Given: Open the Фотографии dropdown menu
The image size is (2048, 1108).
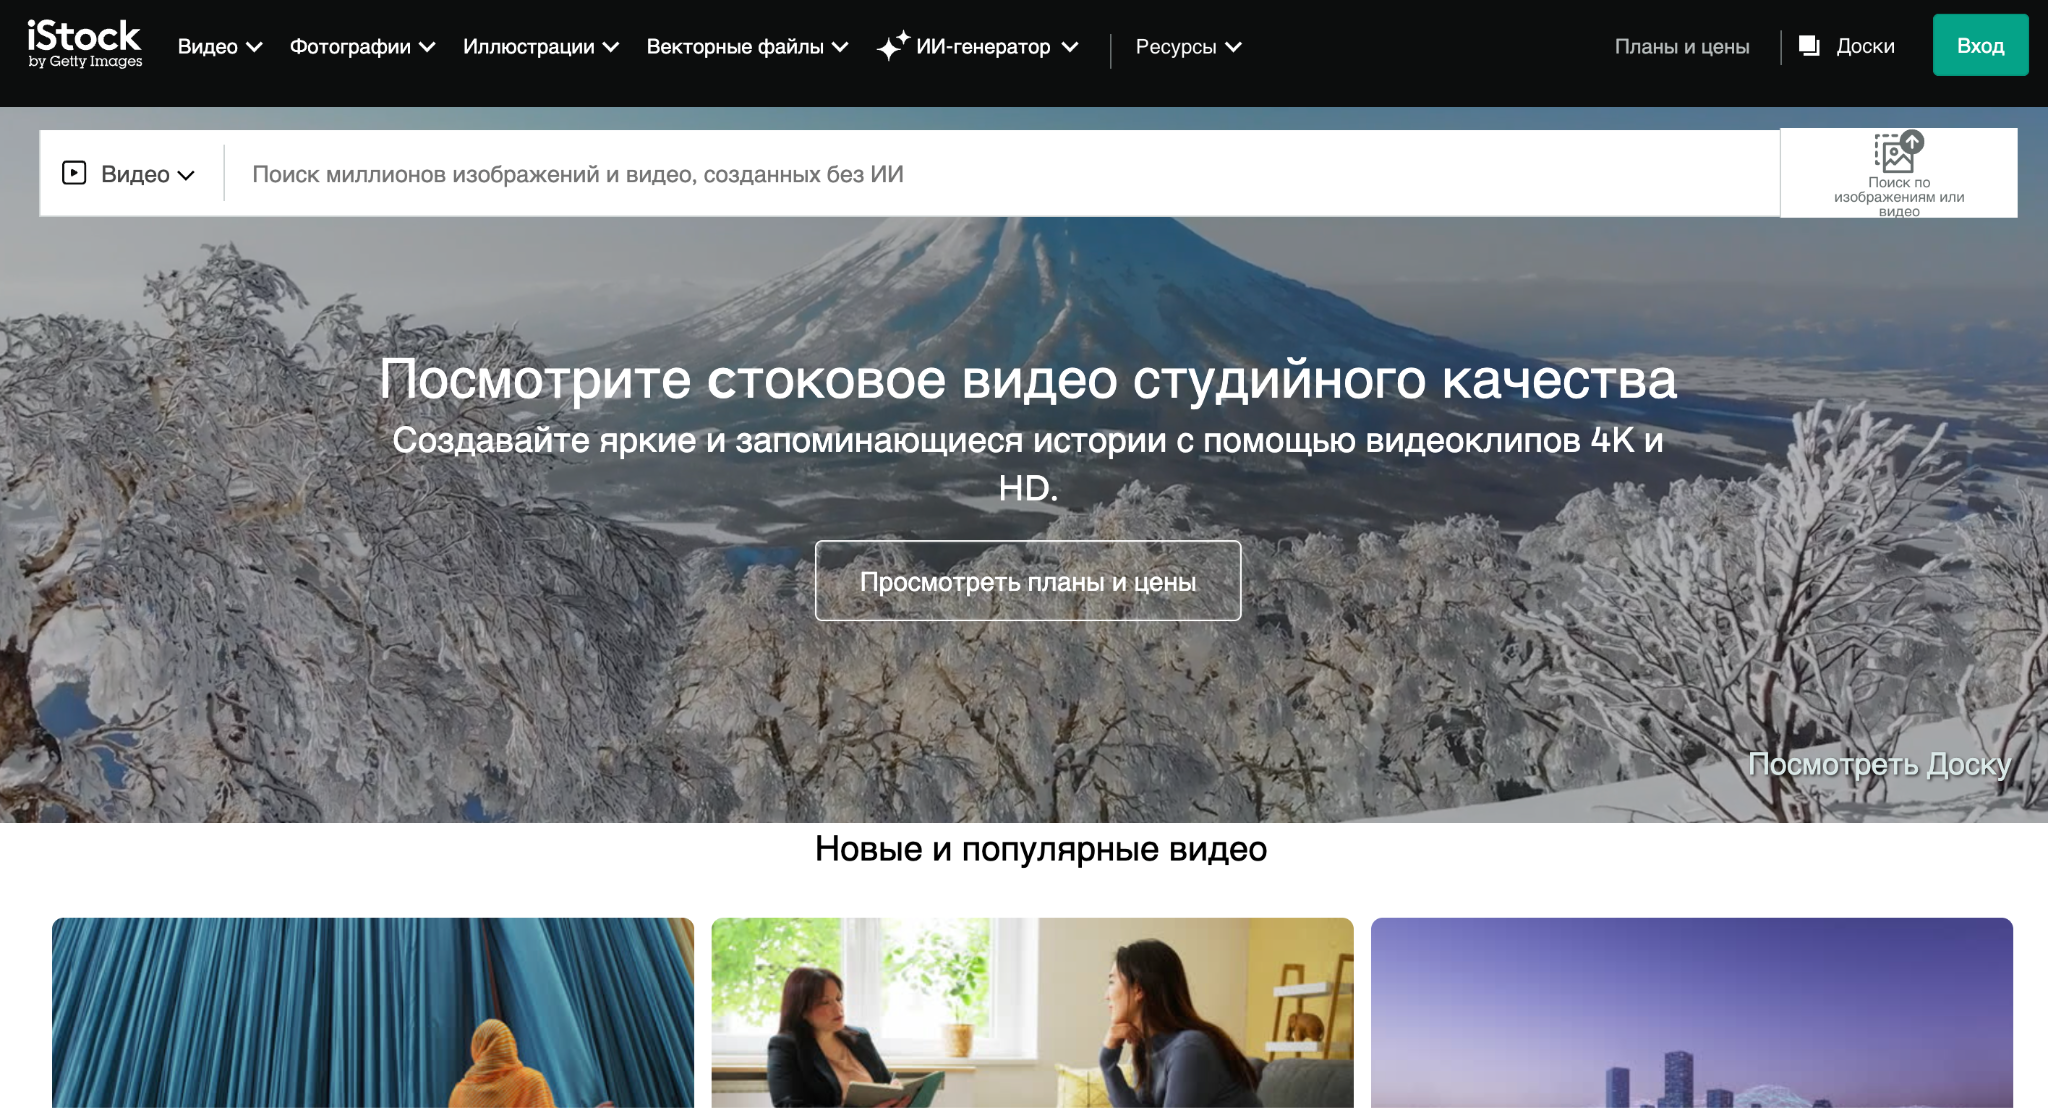Looking at the screenshot, I should tap(362, 45).
